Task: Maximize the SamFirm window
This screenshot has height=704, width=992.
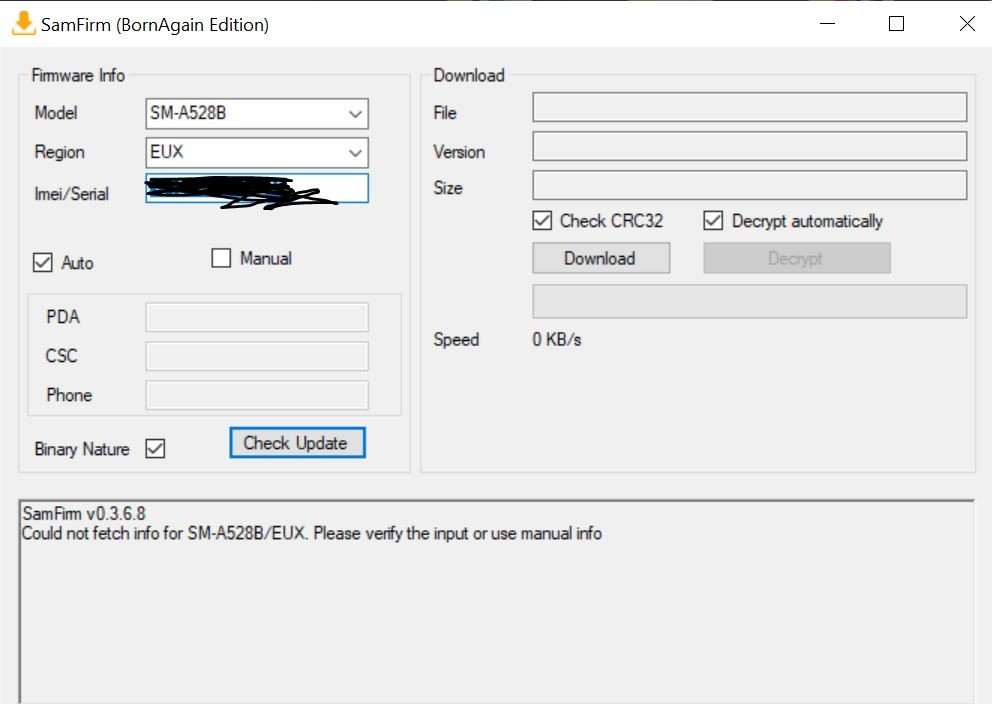Action: (x=896, y=24)
